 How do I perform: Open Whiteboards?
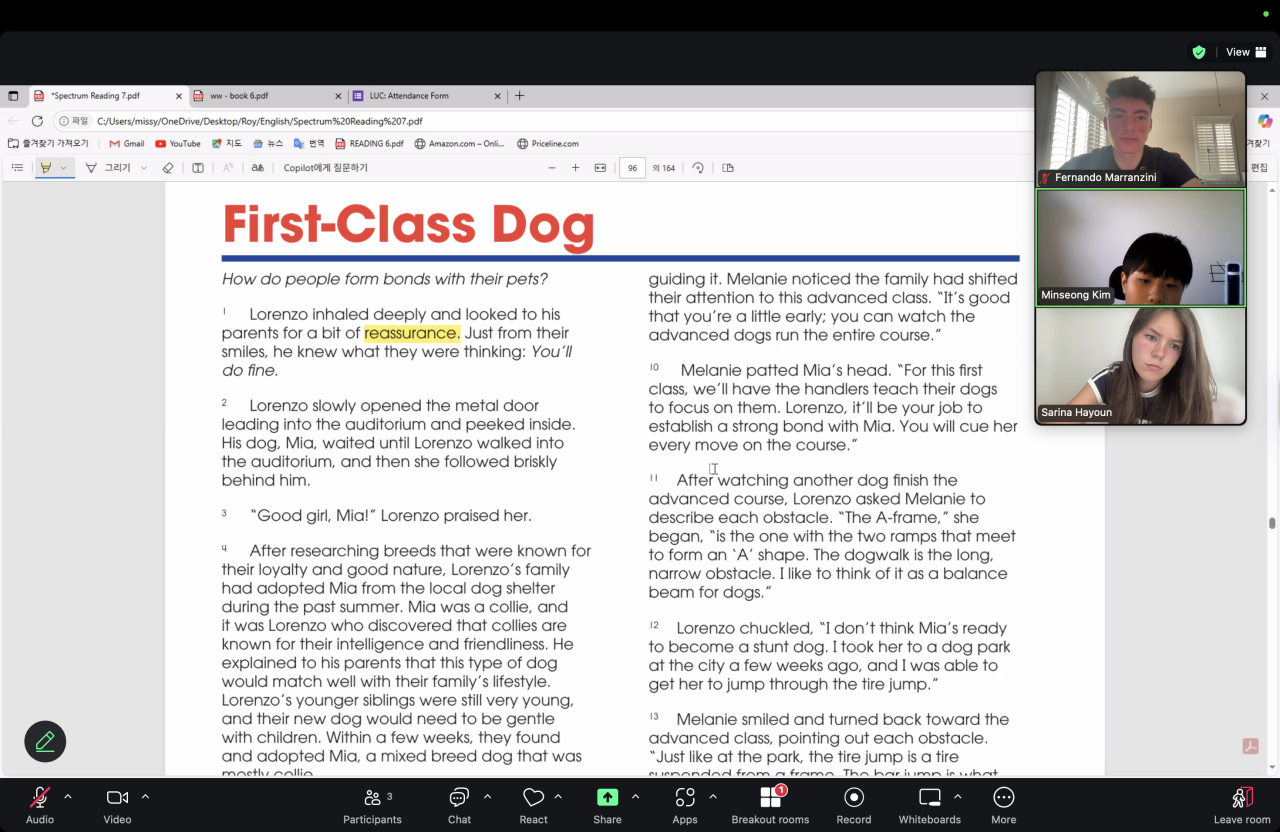point(930,804)
